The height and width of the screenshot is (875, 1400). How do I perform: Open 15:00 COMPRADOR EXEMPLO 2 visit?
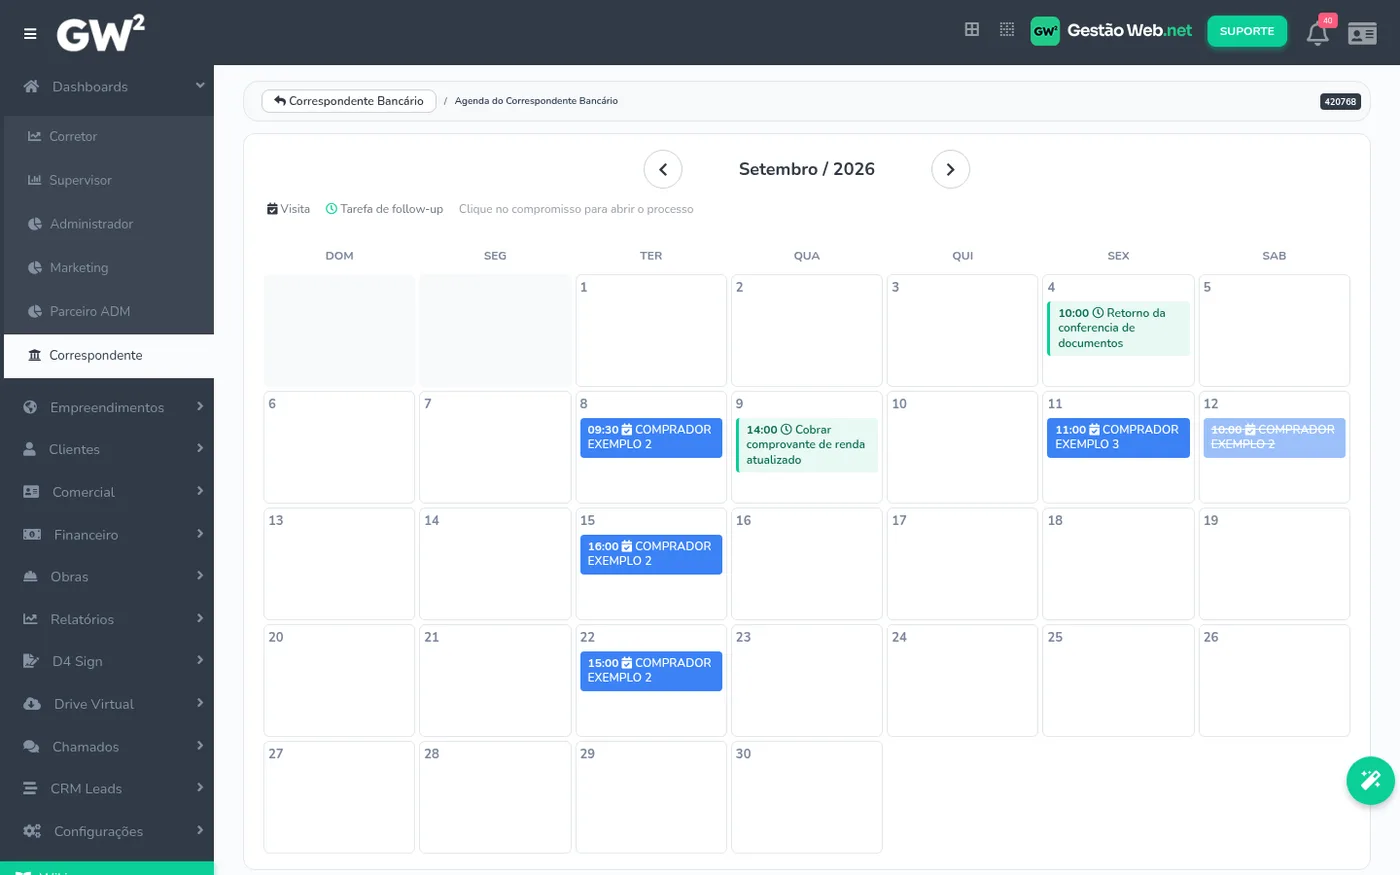[x=651, y=671]
